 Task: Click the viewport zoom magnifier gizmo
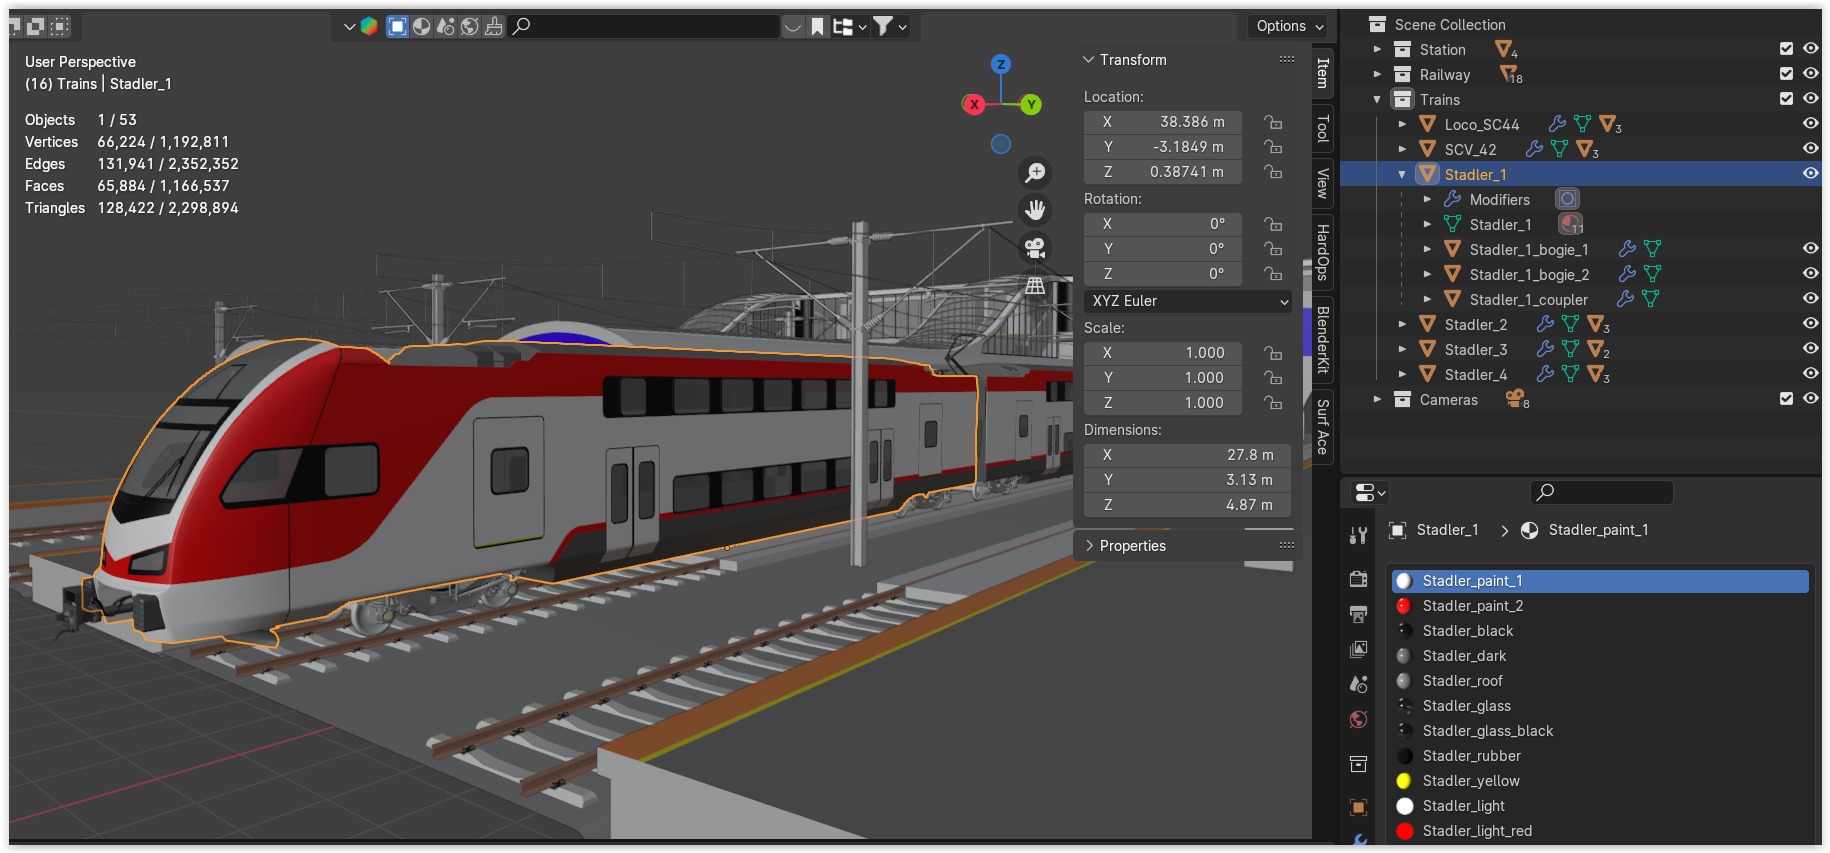pyautogui.click(x=1035, y=173)
